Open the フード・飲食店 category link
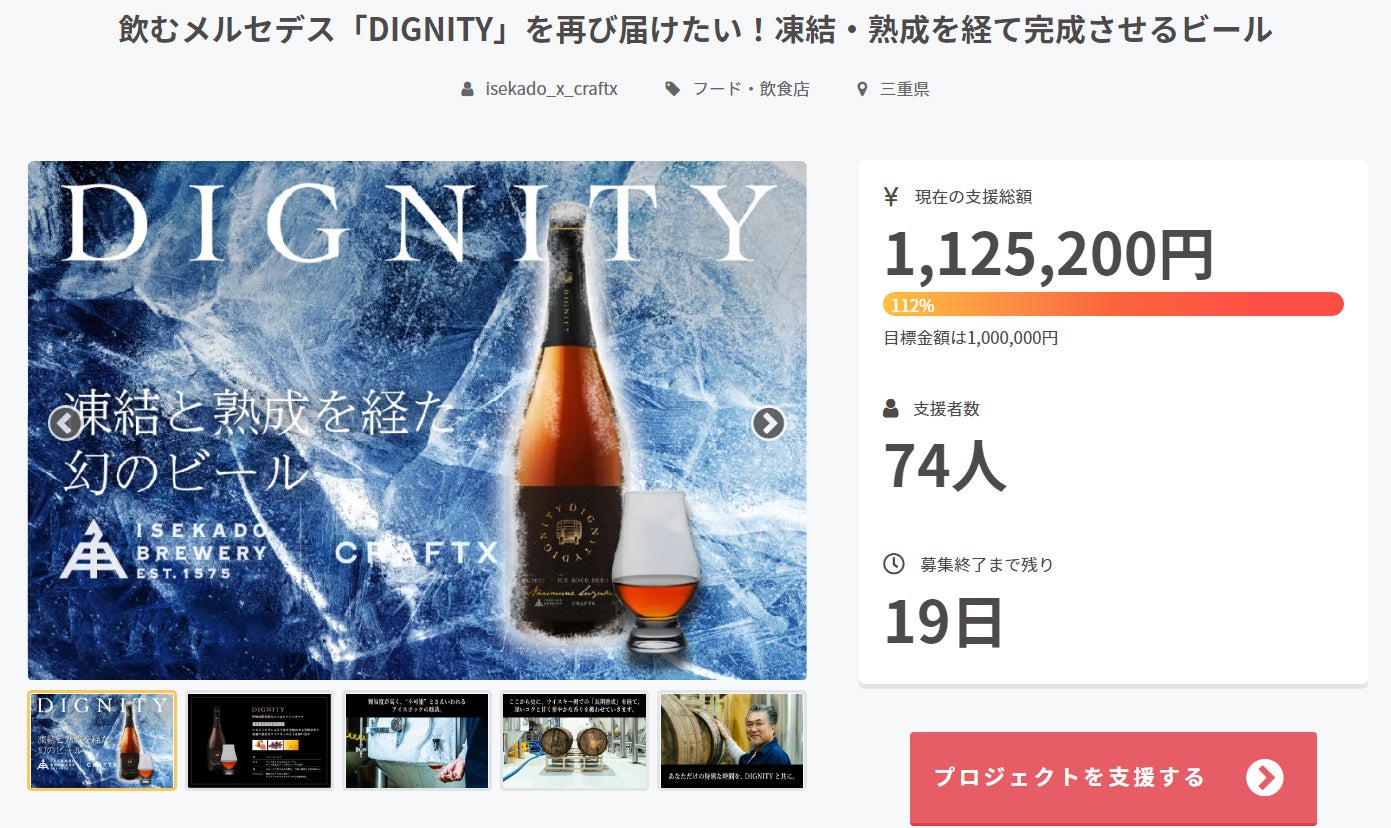1391x828 pixels. pyautogui.click(x=751, y=89)
